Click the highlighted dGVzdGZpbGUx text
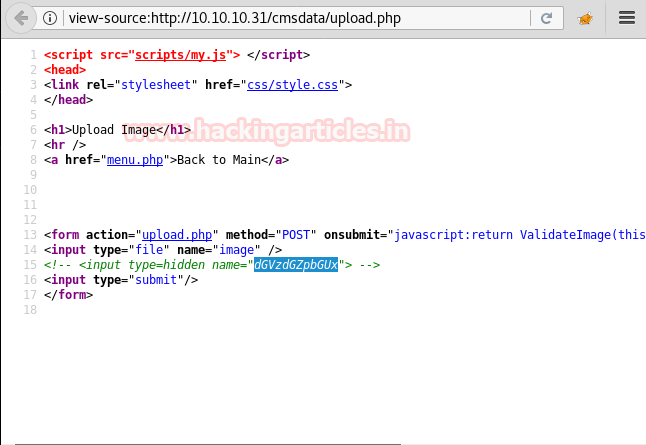Viewport: 646px width, 445px height. tap(296, 265)
